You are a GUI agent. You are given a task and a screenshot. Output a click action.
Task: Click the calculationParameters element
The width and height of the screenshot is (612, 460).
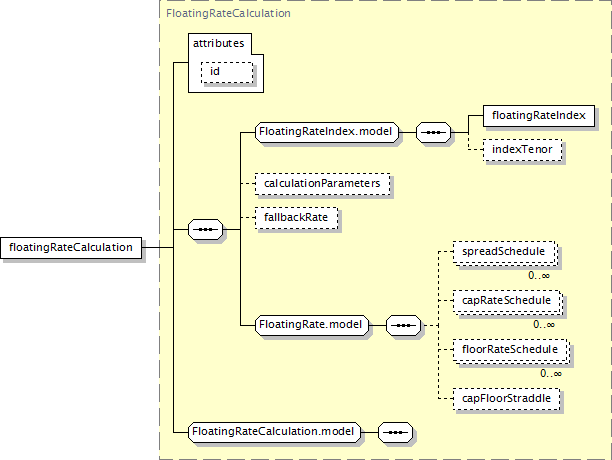pyautogui.click(x=321, y=184)
